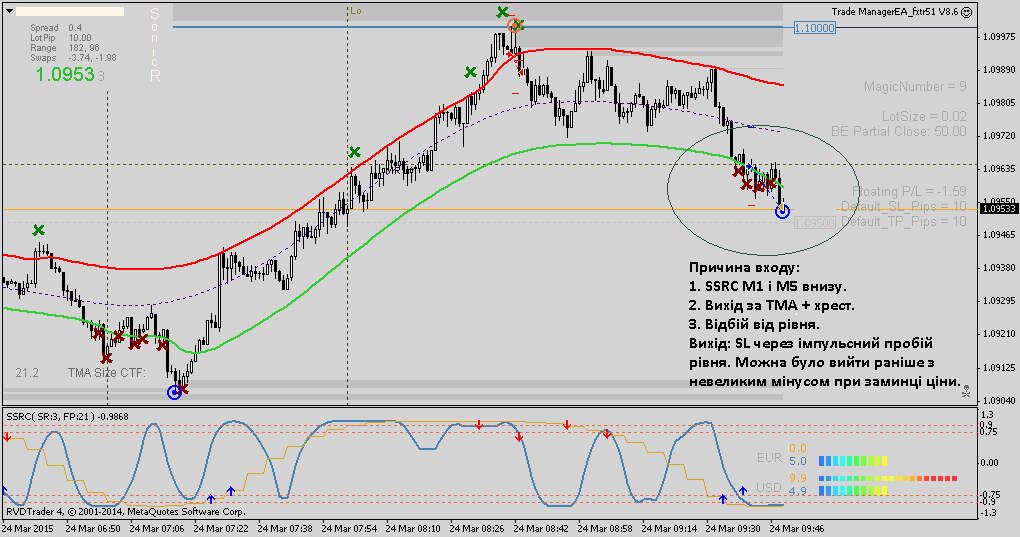This screenshot has width=1020, height=537.
Task: Click the 21.2 value near TMA Size
Action: (27, 373)
